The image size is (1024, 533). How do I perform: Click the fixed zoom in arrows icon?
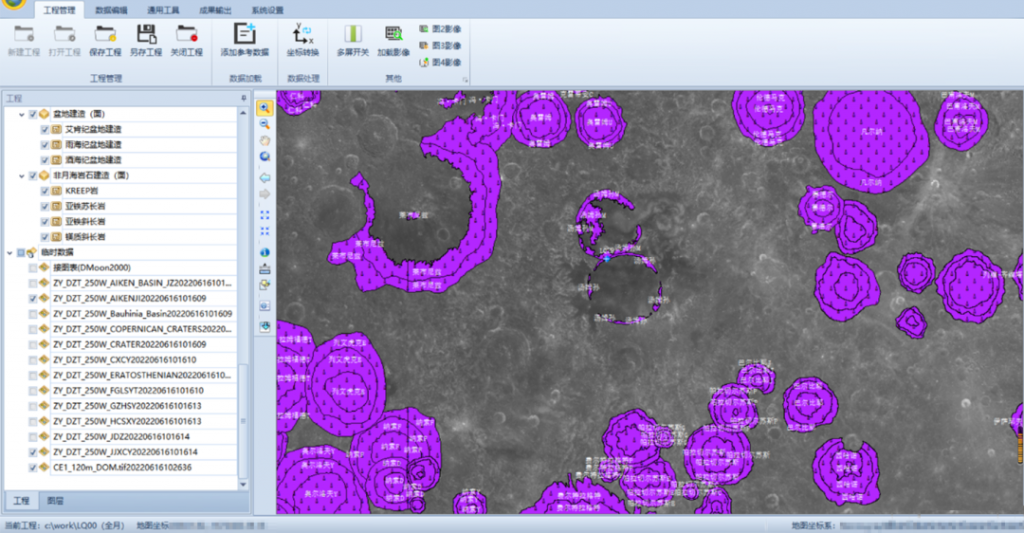(x=264, y=215)
